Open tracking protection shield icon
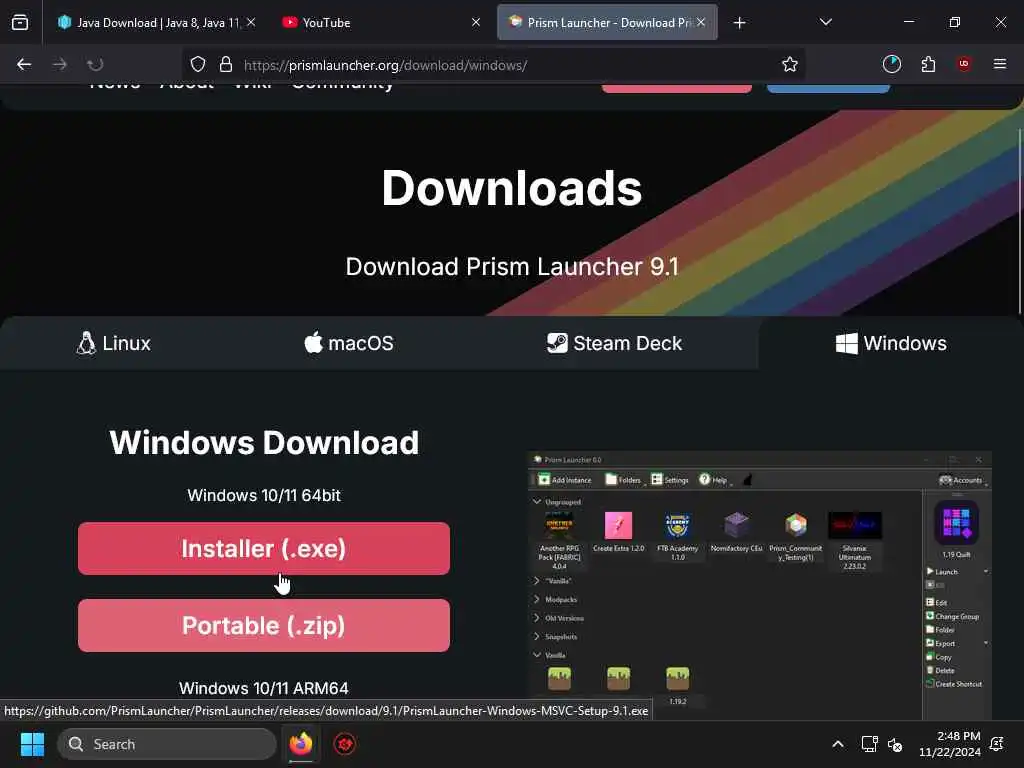 198,64
